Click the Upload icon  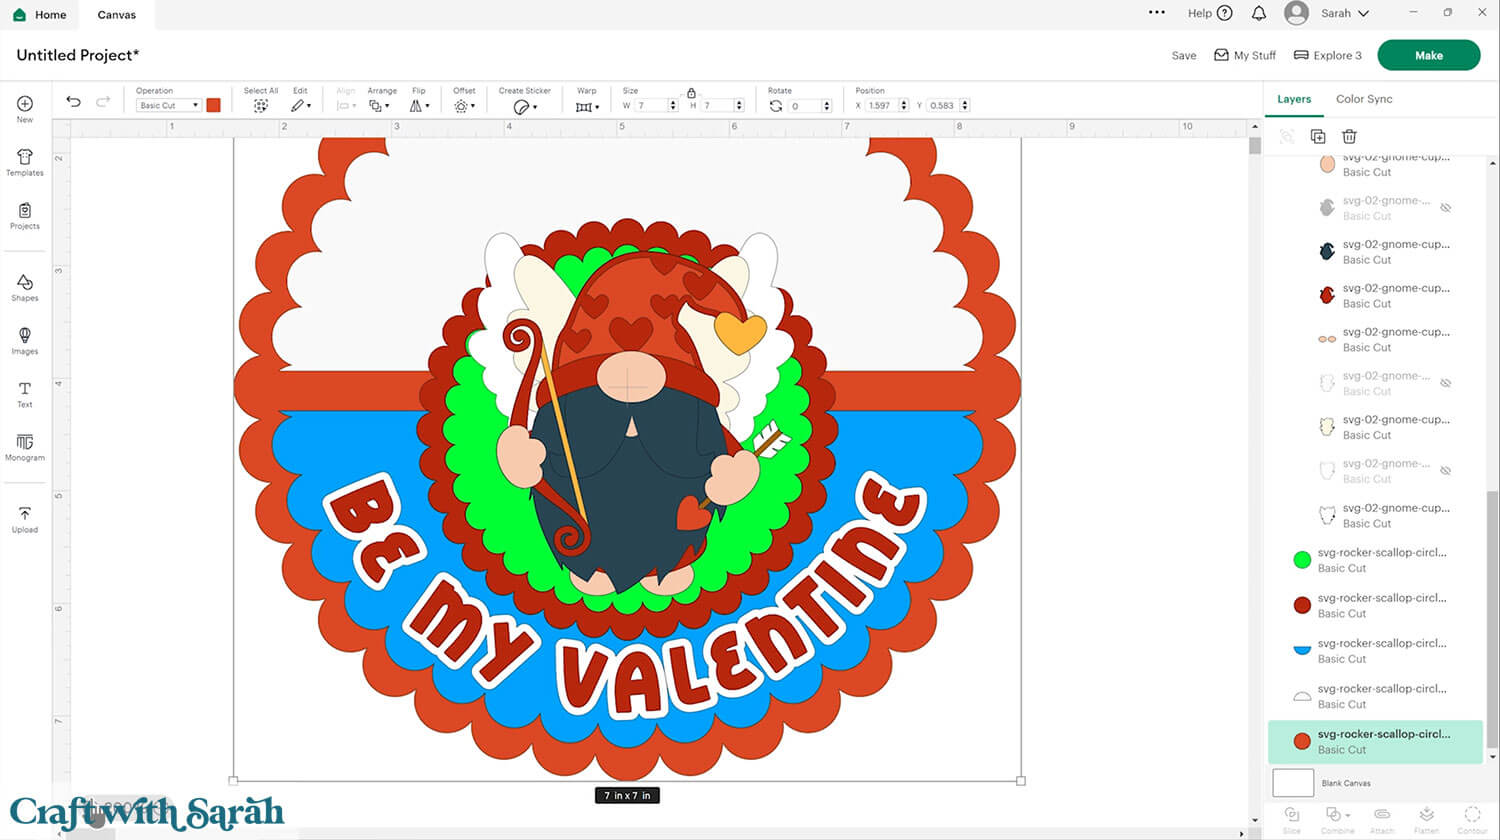tap(25, 518)
